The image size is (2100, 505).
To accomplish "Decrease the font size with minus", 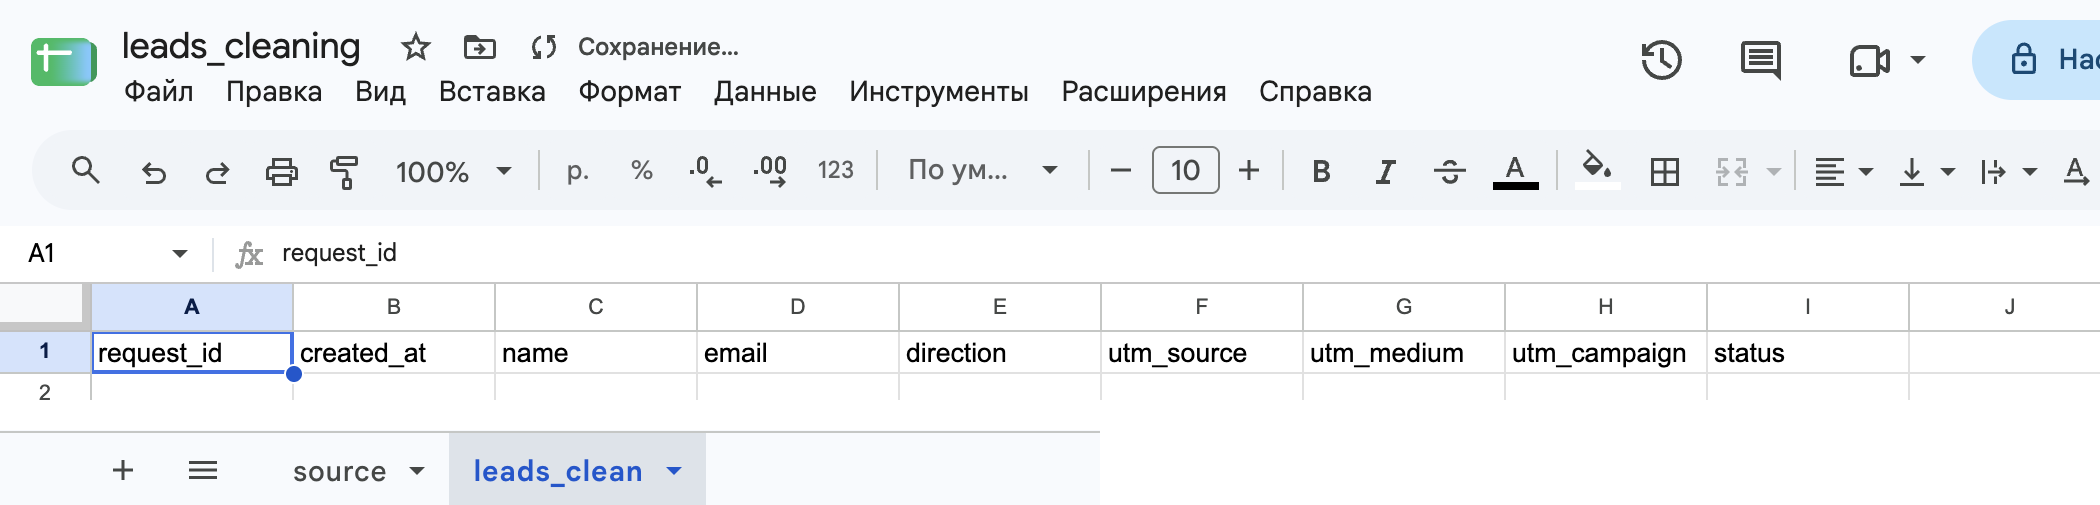I will (x=1121, y=171).
